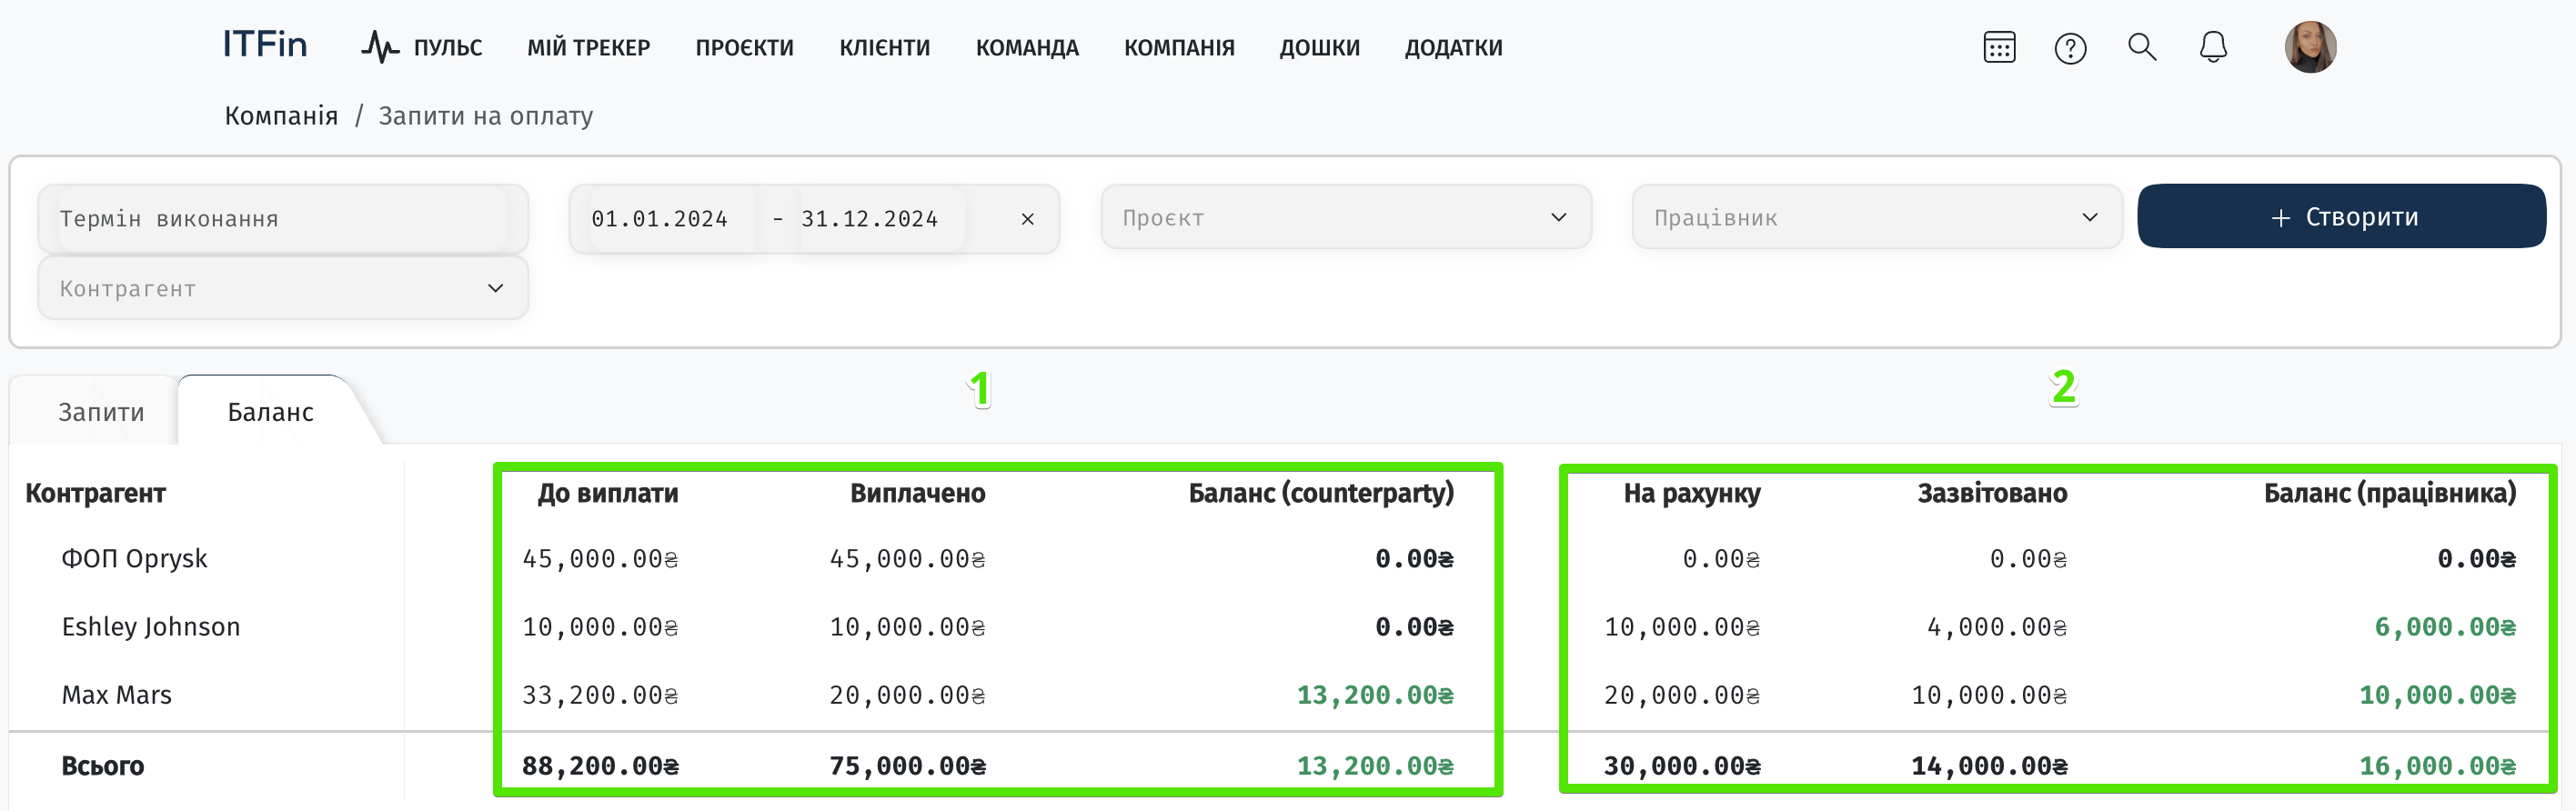The image size is (2576, 811).
Task: Click total Виплачено 75,000.00₴
Action: (907, 766)
